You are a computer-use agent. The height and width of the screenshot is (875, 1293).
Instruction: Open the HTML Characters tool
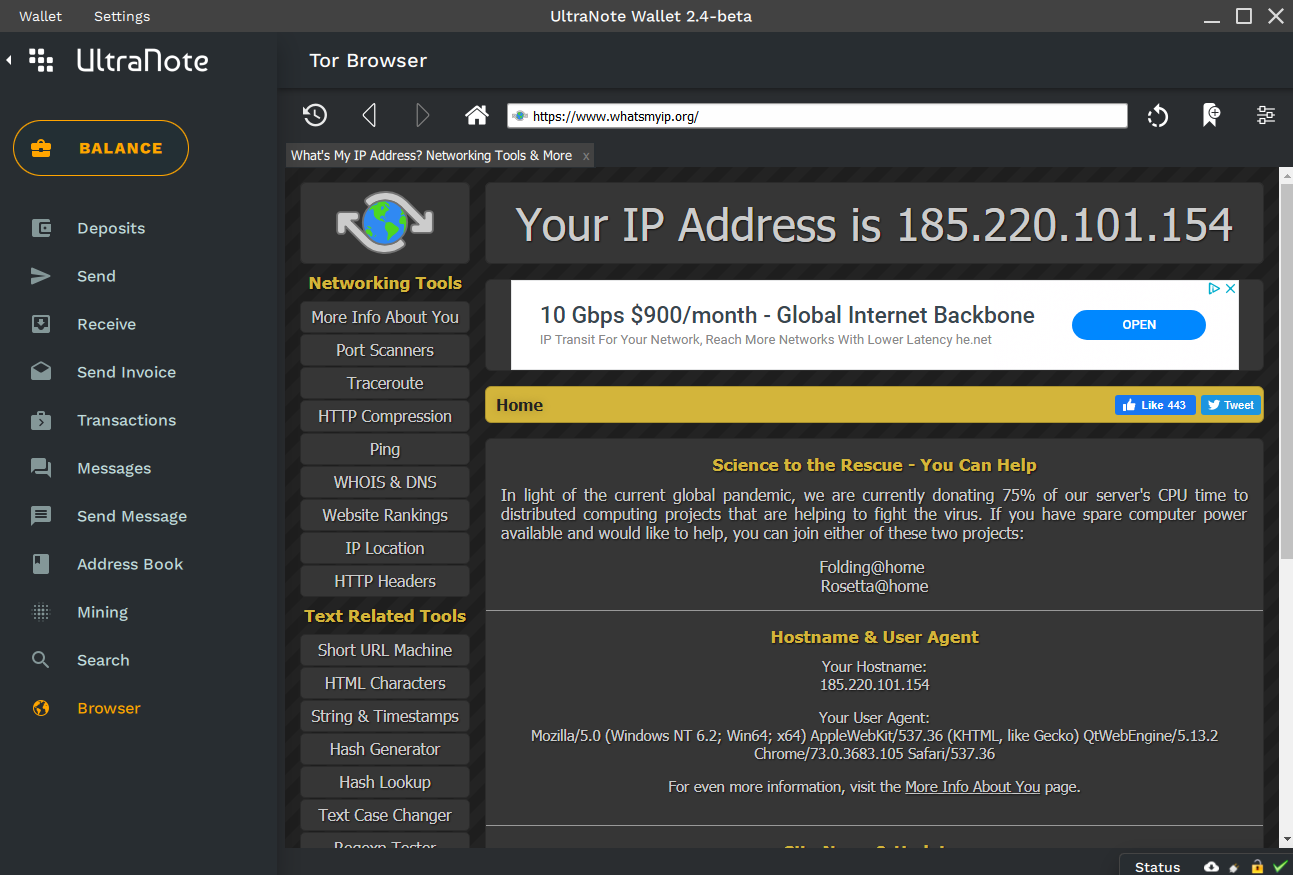click(385, 683)
